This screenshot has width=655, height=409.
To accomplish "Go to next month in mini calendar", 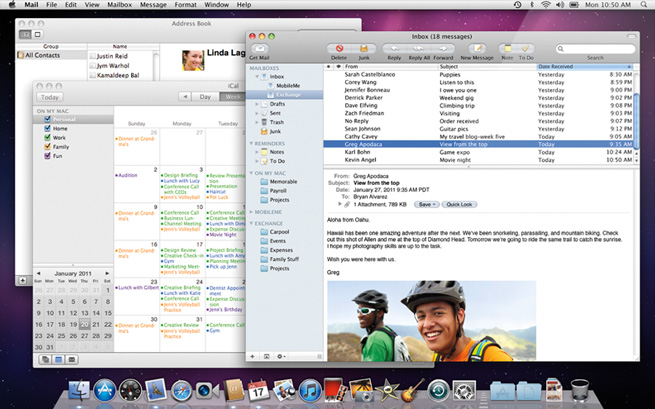I will (107, 273).
